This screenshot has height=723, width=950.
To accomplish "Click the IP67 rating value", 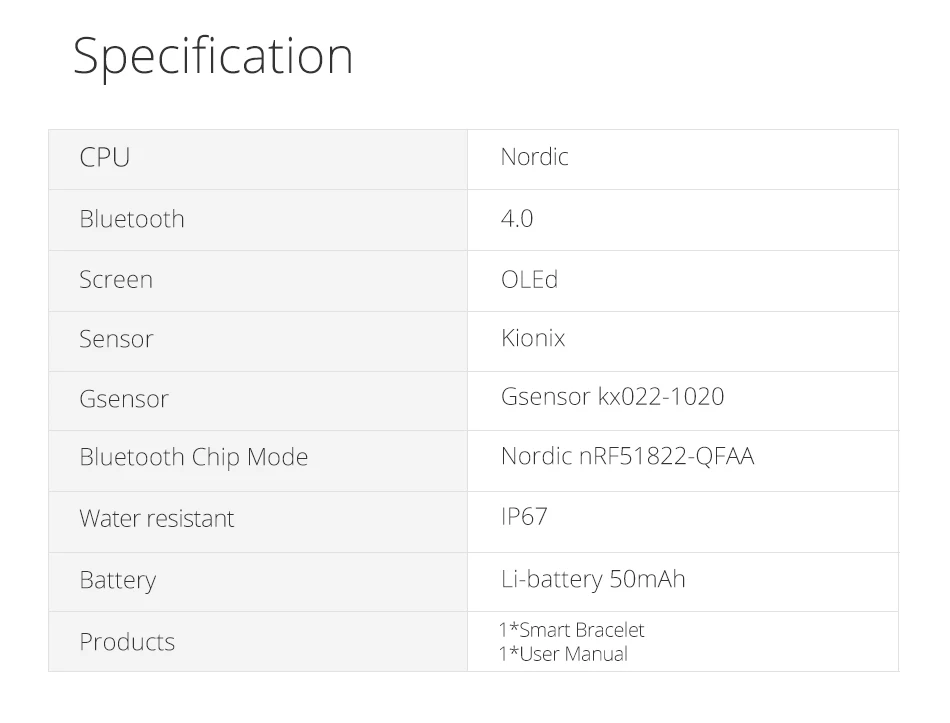I will [x=524, y=517].
